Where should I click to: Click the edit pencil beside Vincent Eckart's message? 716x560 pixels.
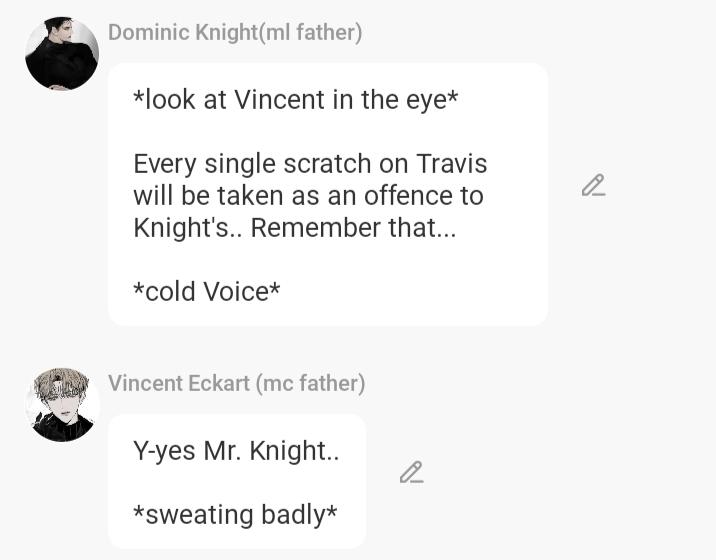point(411,472)
